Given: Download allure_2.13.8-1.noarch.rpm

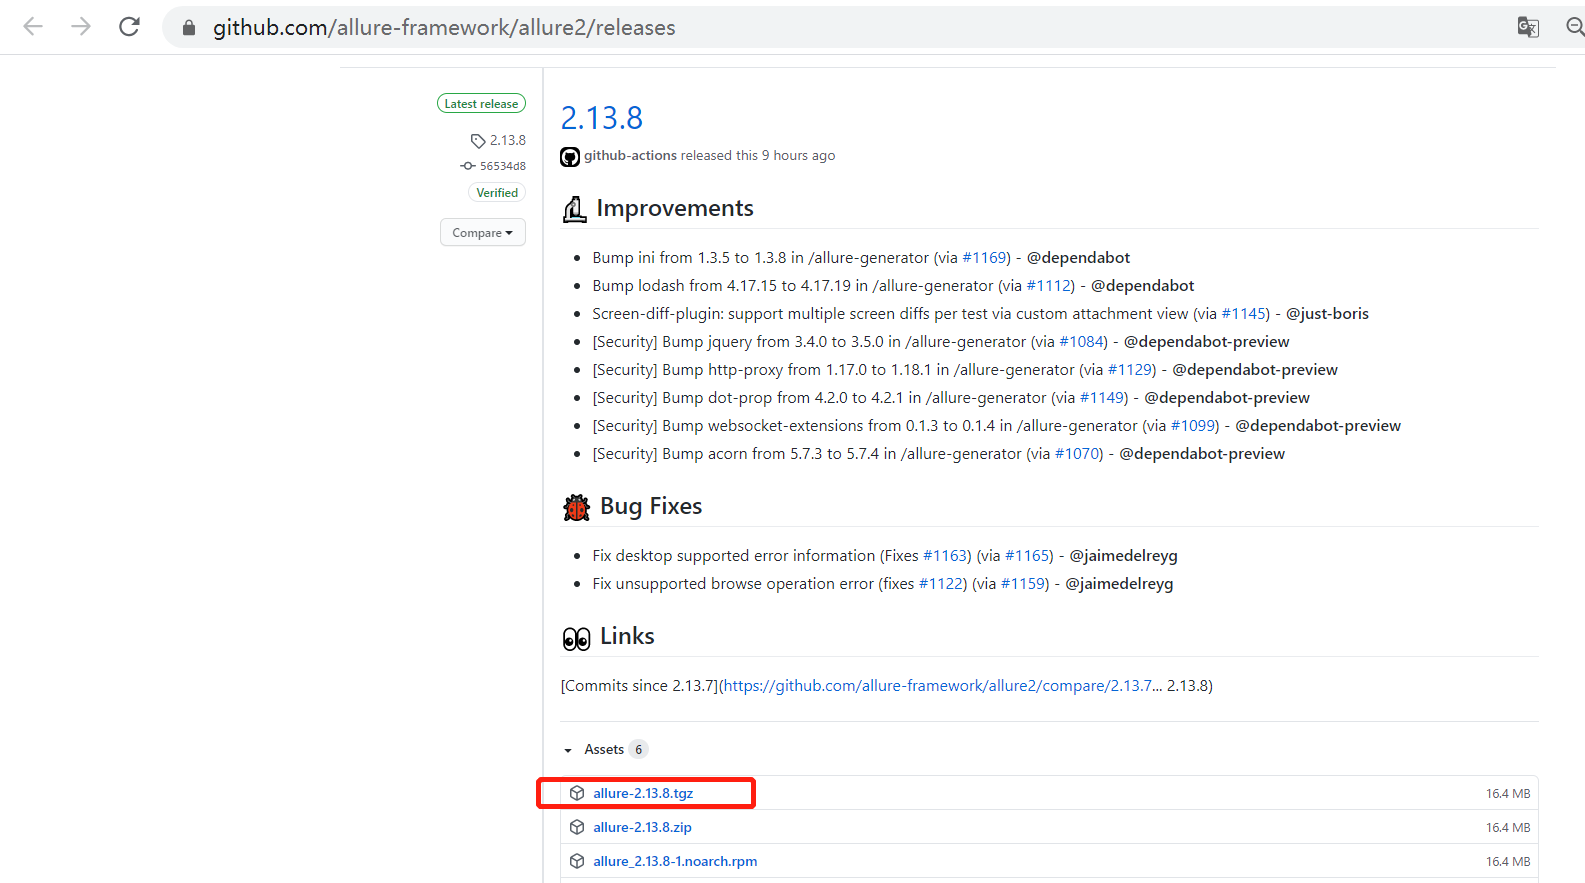Looking at the screenshot, I should [675, 861].
